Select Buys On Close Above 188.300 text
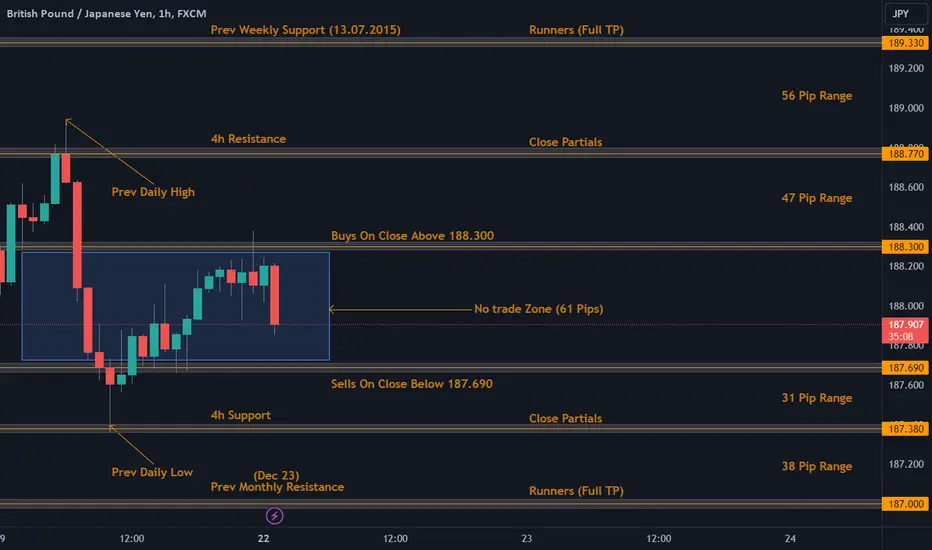 (x=412, y=235)
